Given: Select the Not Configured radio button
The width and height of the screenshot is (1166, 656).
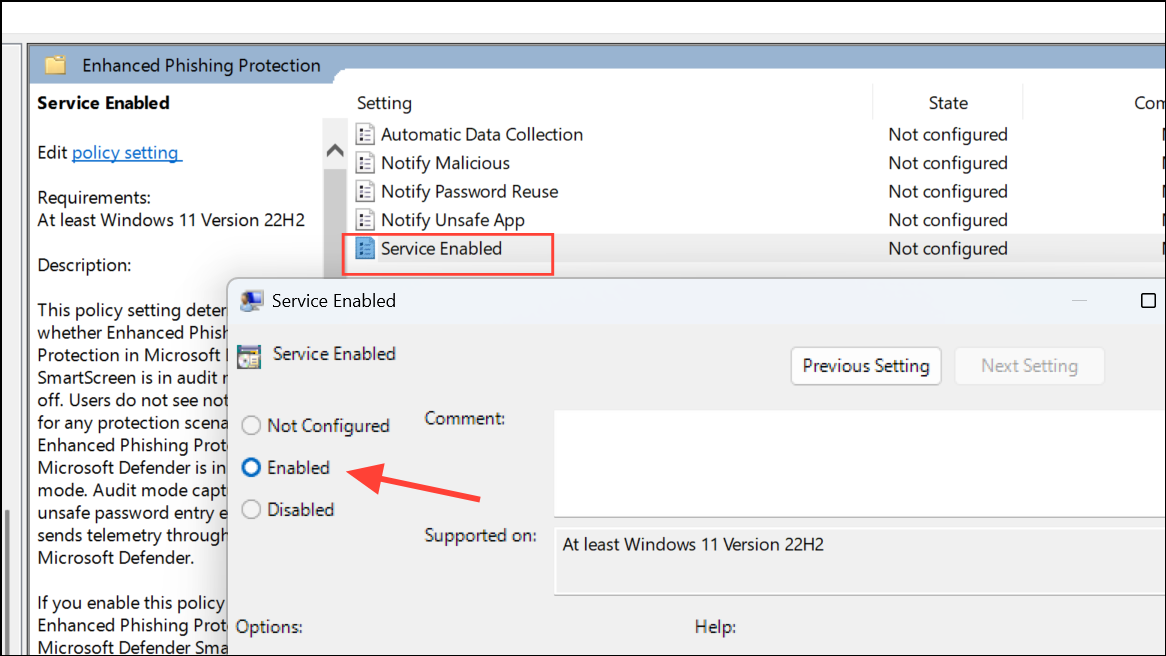Looking at the screenshot, I should click(x=251, y=425).
